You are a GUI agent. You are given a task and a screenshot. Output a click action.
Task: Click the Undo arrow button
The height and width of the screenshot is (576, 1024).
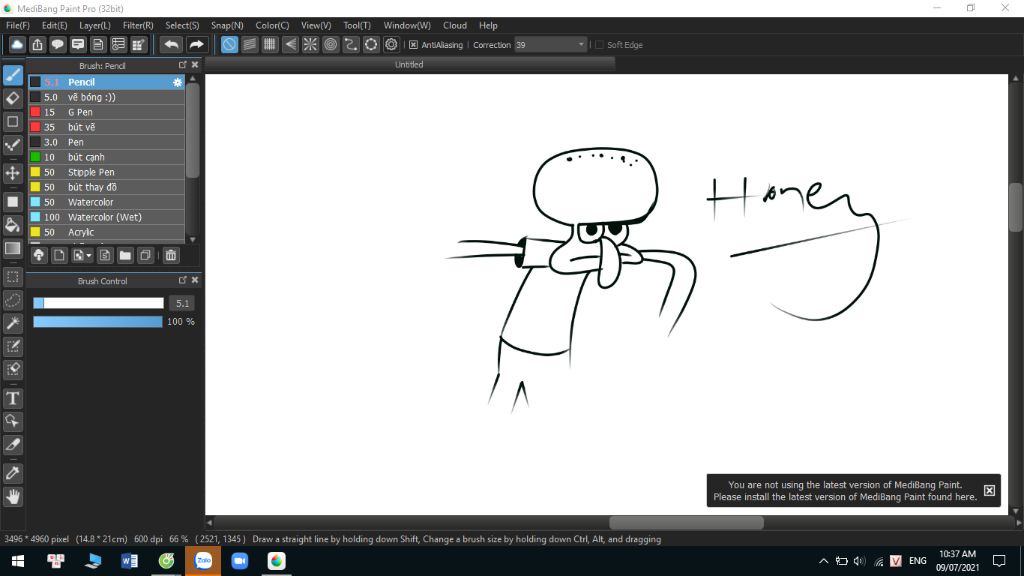[172, 44]
